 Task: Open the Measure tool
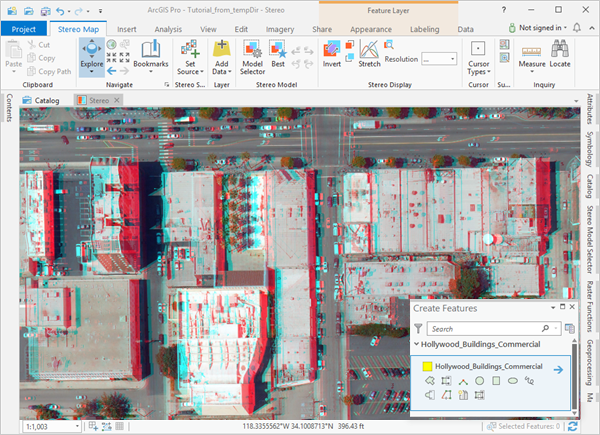[x=532, y=57]
